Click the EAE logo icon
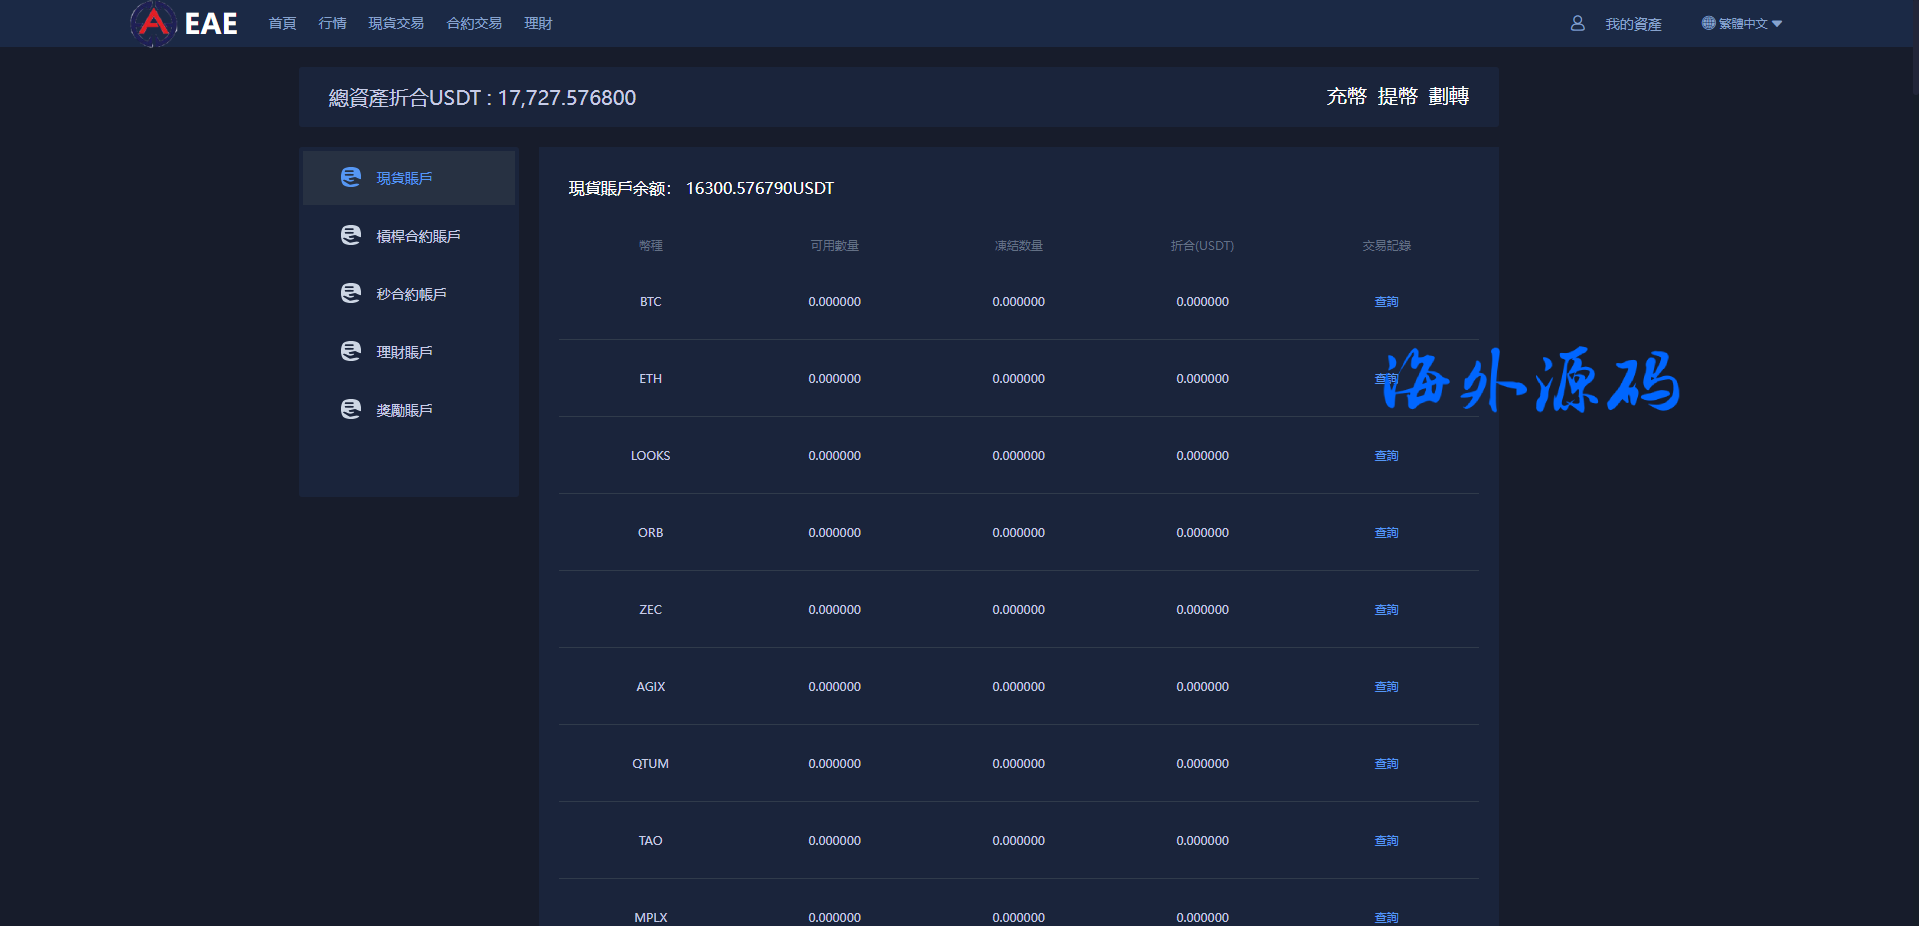 click(x=153, y=23)
